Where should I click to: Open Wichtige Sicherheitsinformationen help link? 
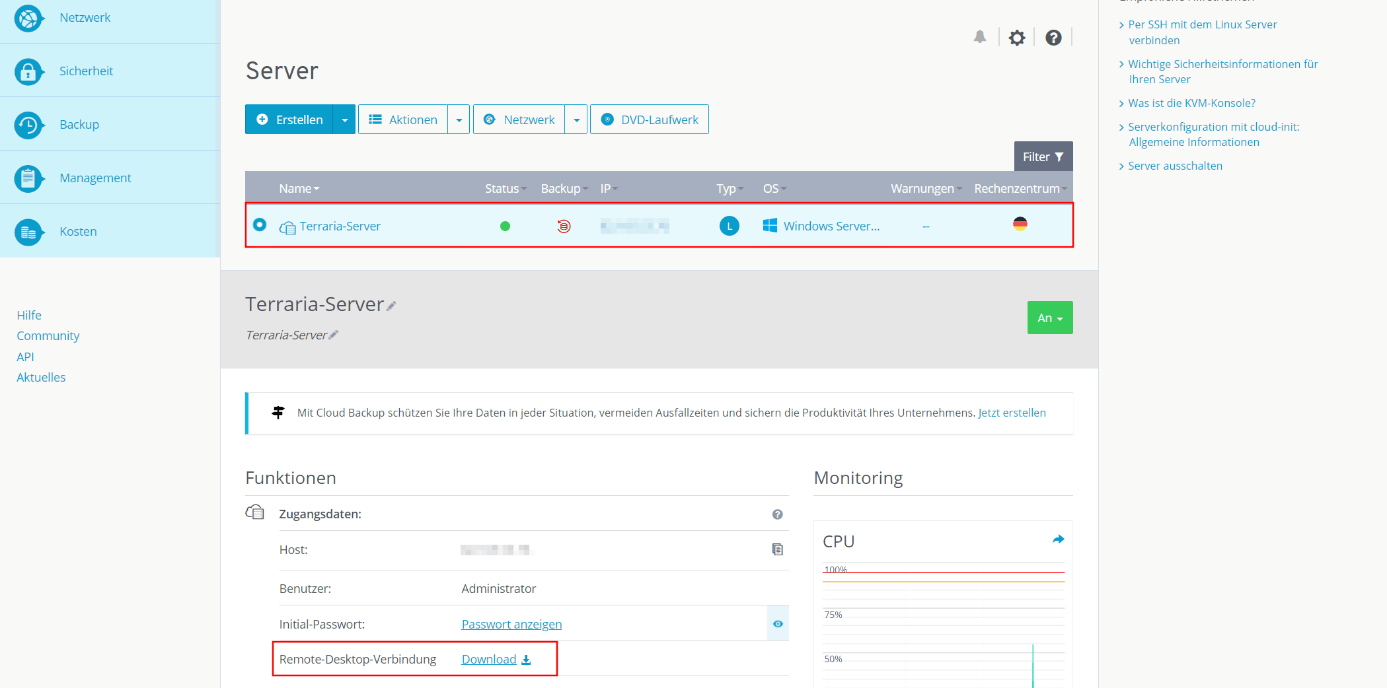[x=1223, y=71]
